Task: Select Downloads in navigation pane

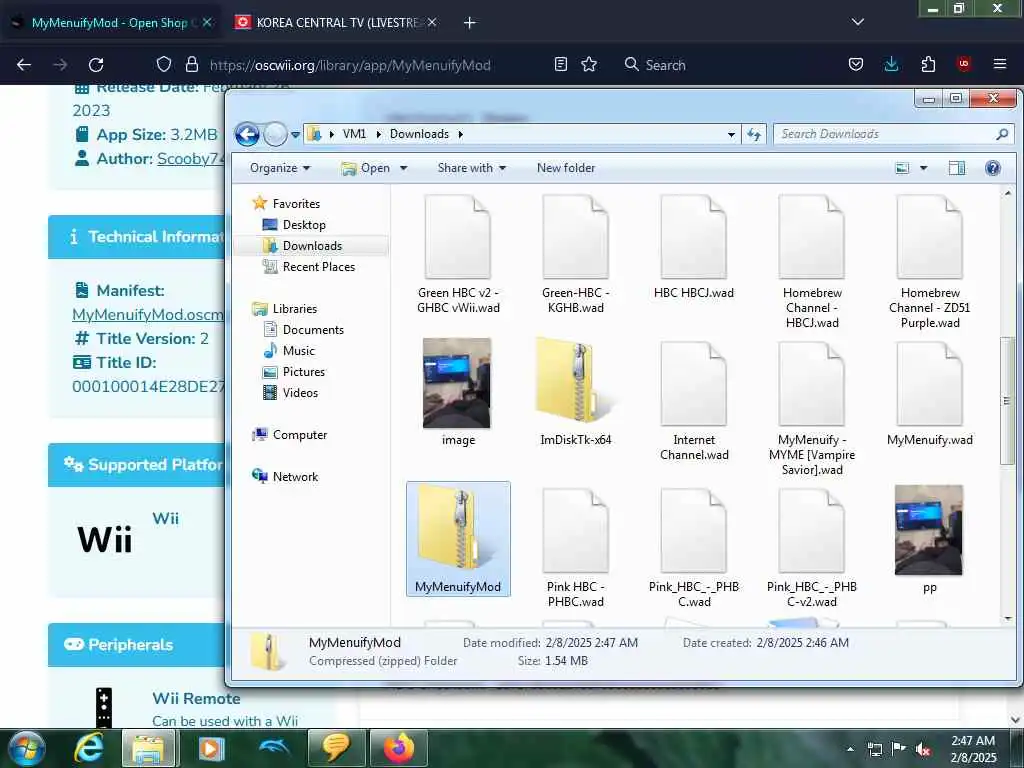Action: [302, 246]
